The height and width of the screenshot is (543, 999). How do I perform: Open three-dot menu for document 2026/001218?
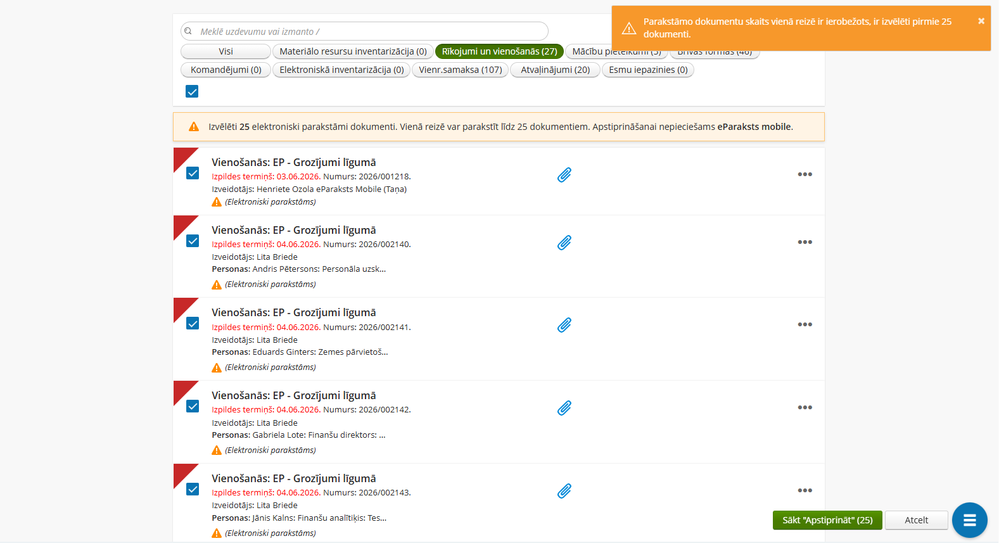click(x=805, y=175)
